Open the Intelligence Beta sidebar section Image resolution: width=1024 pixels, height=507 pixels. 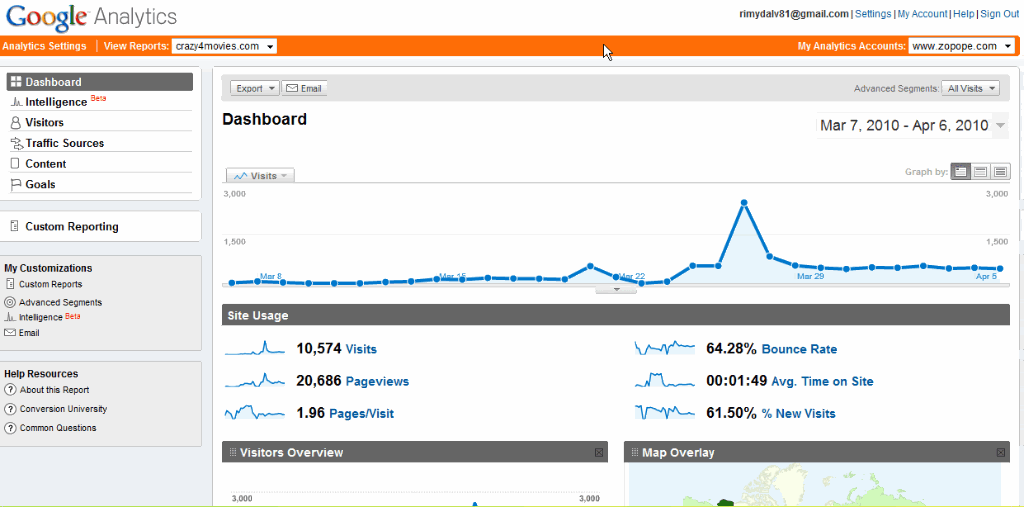point(100,101)
